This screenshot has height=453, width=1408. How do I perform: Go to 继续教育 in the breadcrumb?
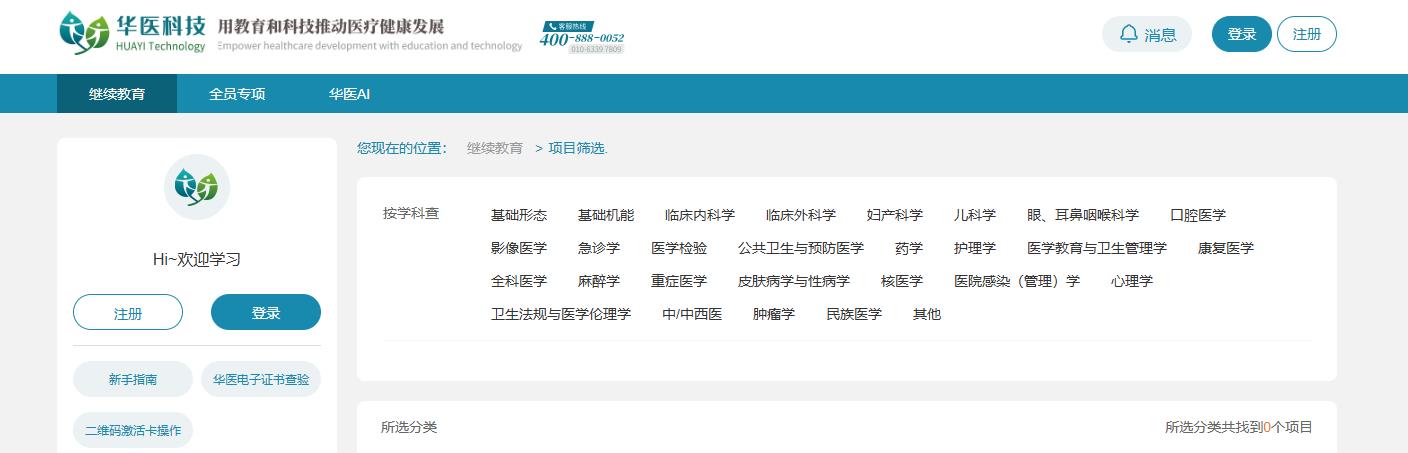[x=494, y=148]
